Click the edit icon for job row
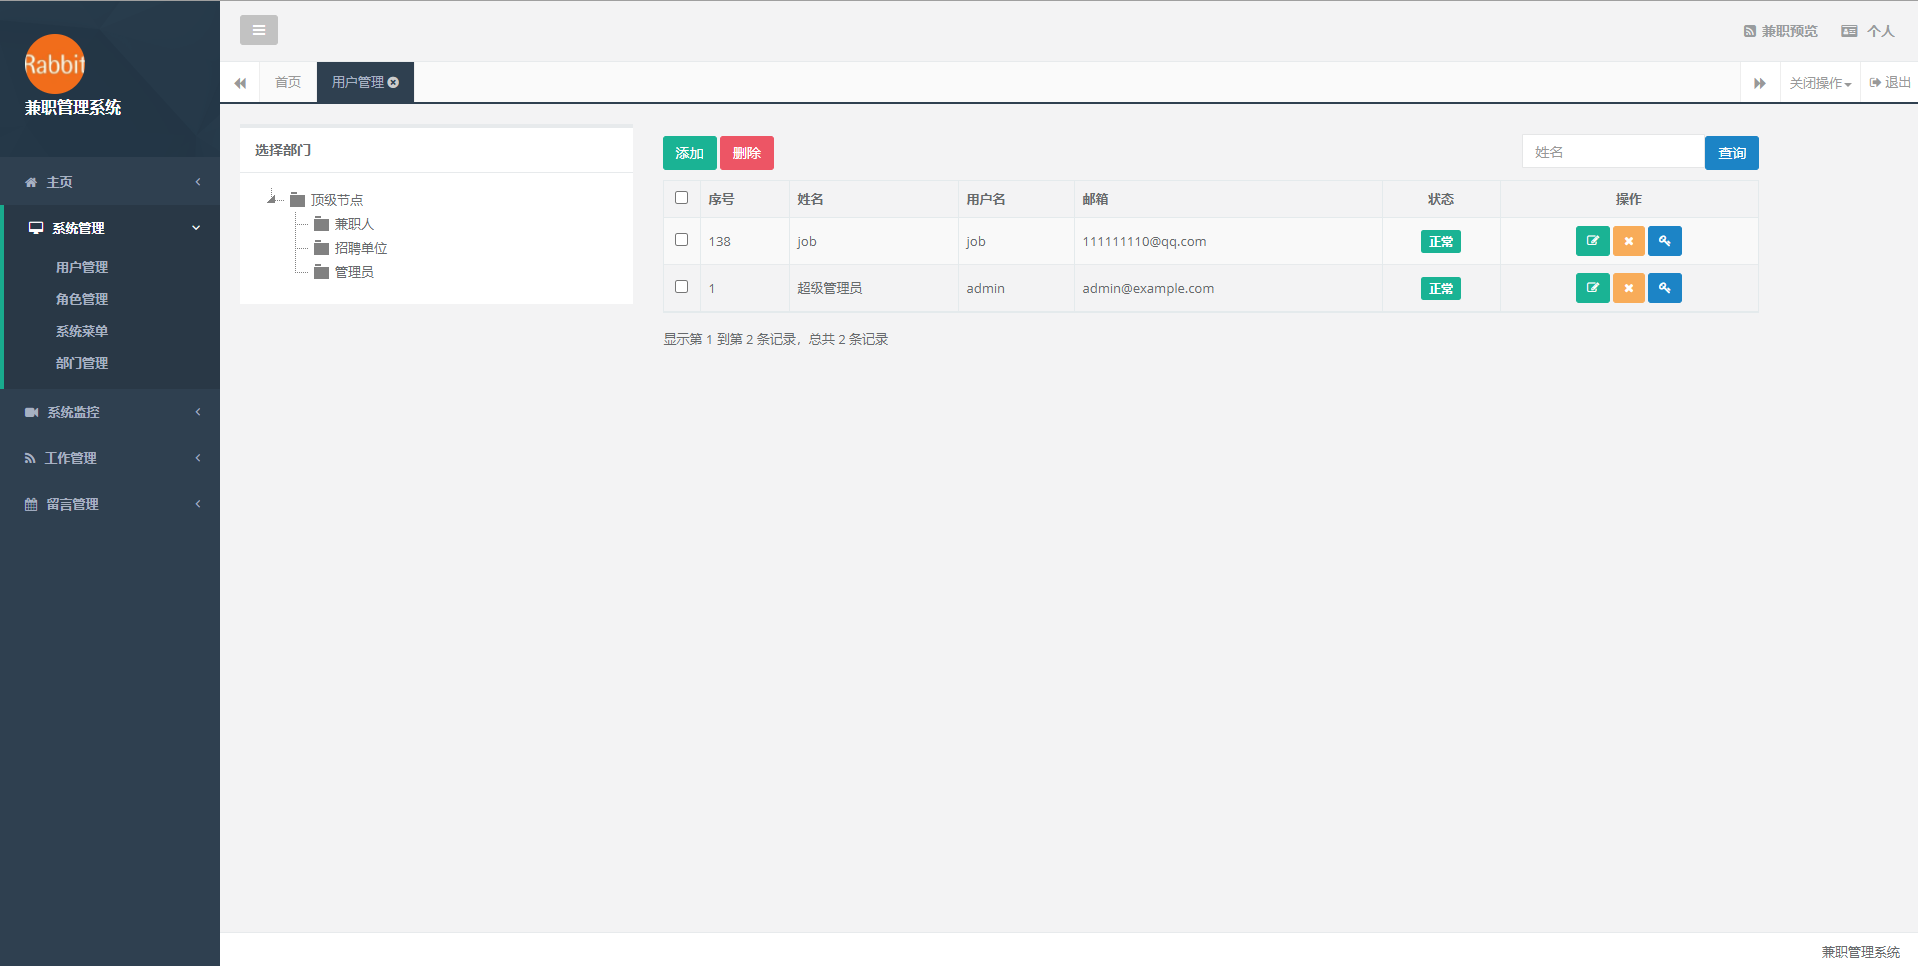1918x966 pixels. 1593,241
